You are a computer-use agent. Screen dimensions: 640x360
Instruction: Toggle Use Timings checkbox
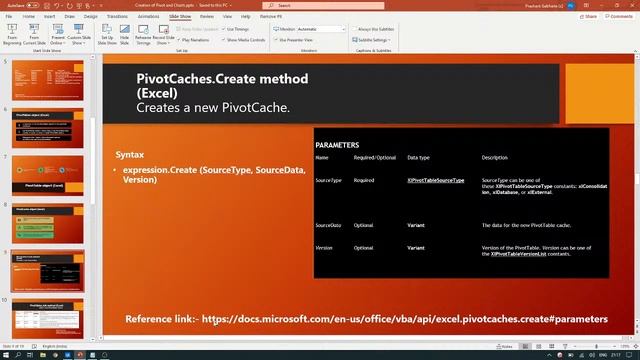click(235, 29)
